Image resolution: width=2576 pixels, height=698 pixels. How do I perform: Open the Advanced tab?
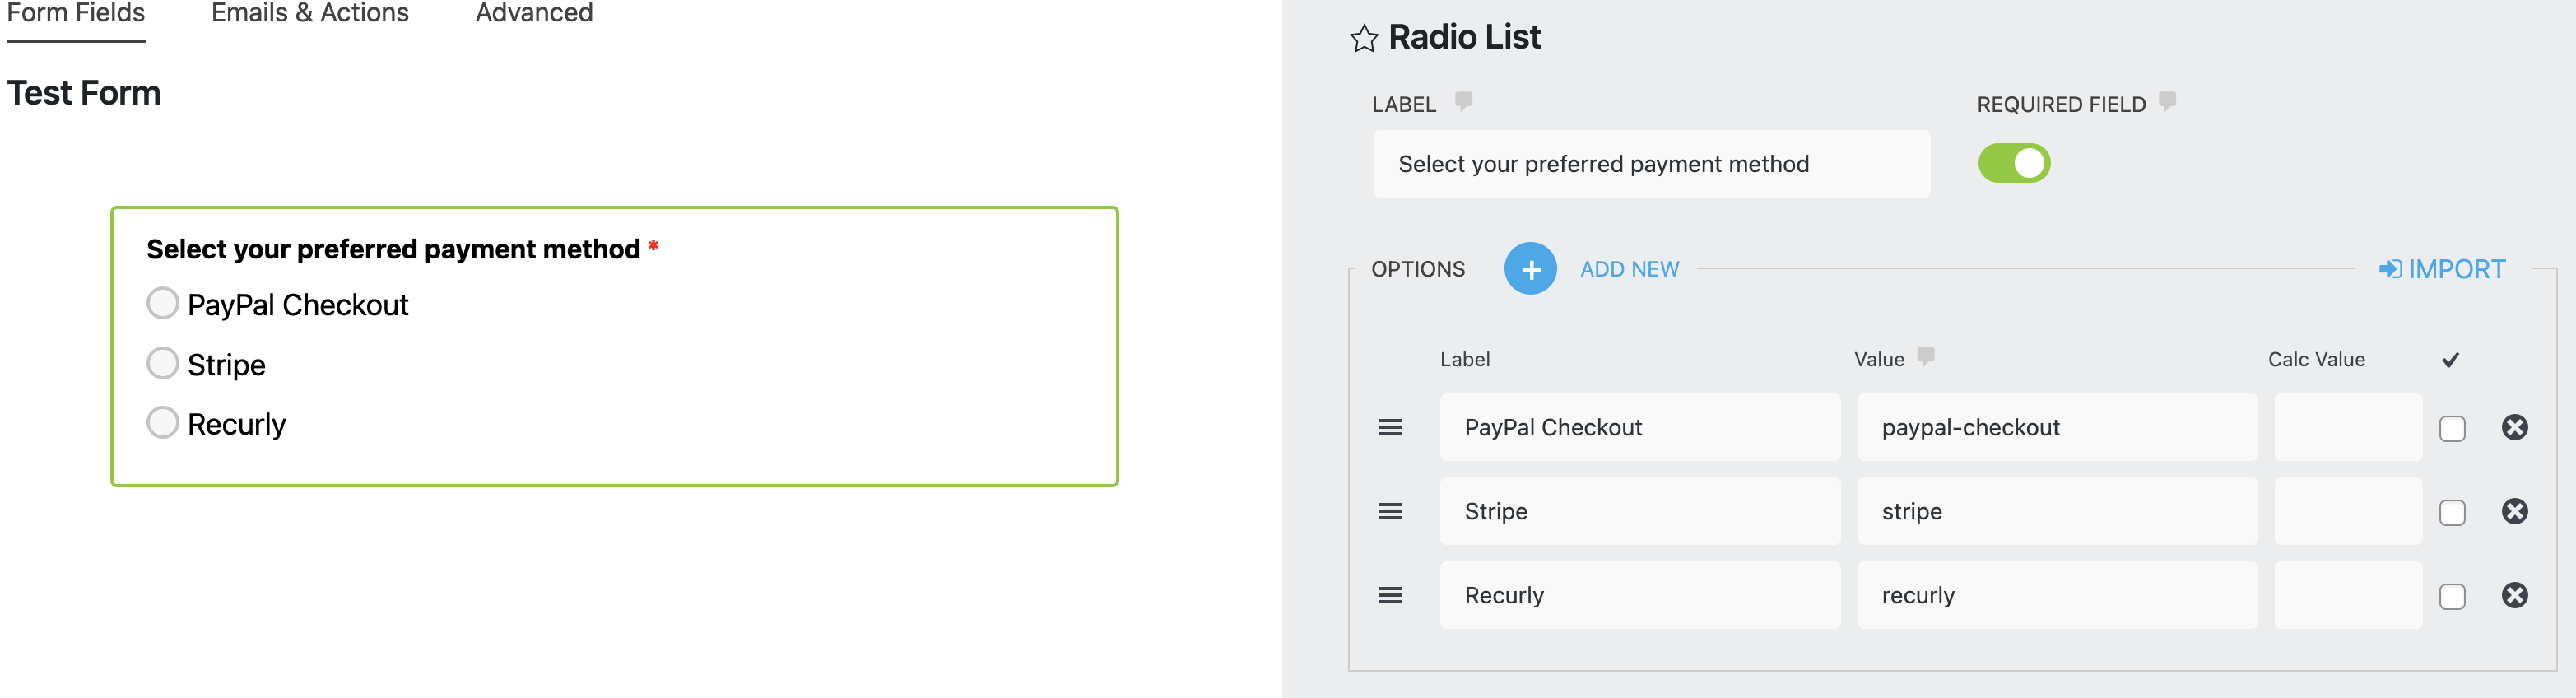pyautogui.click(x=533, y=13)
